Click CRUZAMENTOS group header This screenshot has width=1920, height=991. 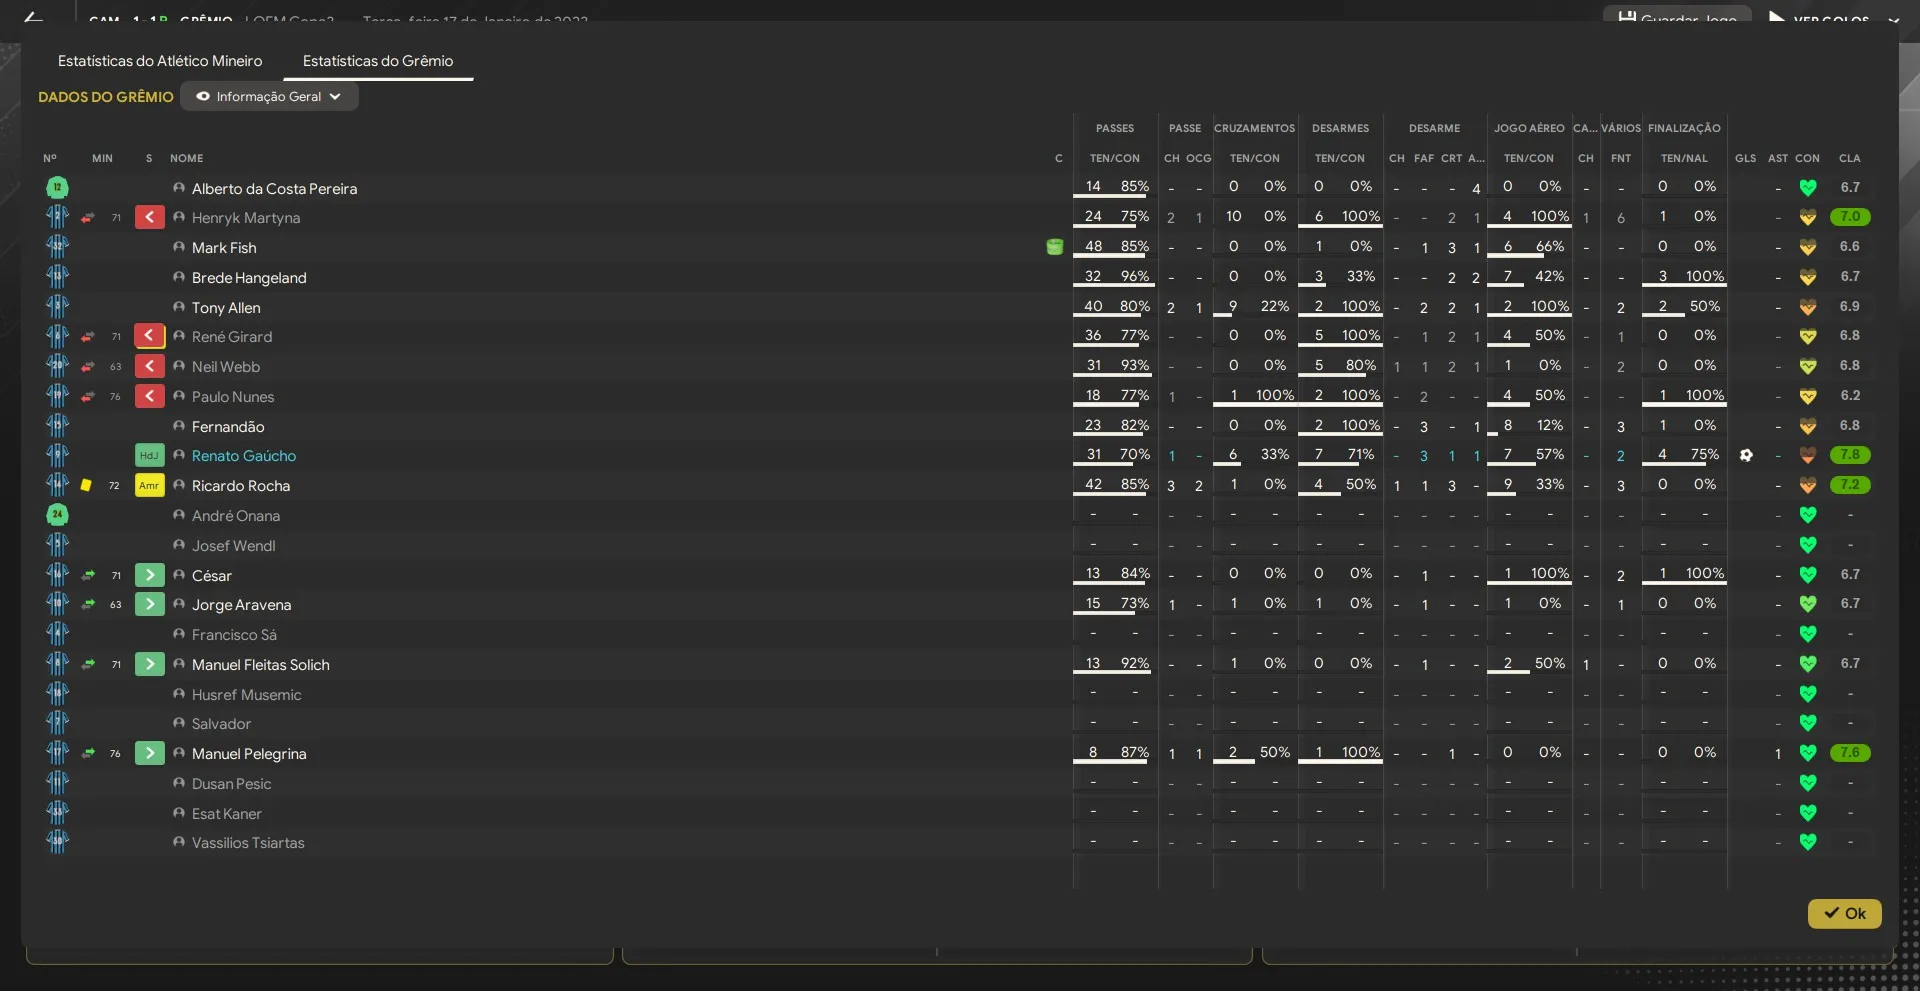pyautogui.click(x=1254, y=128)
